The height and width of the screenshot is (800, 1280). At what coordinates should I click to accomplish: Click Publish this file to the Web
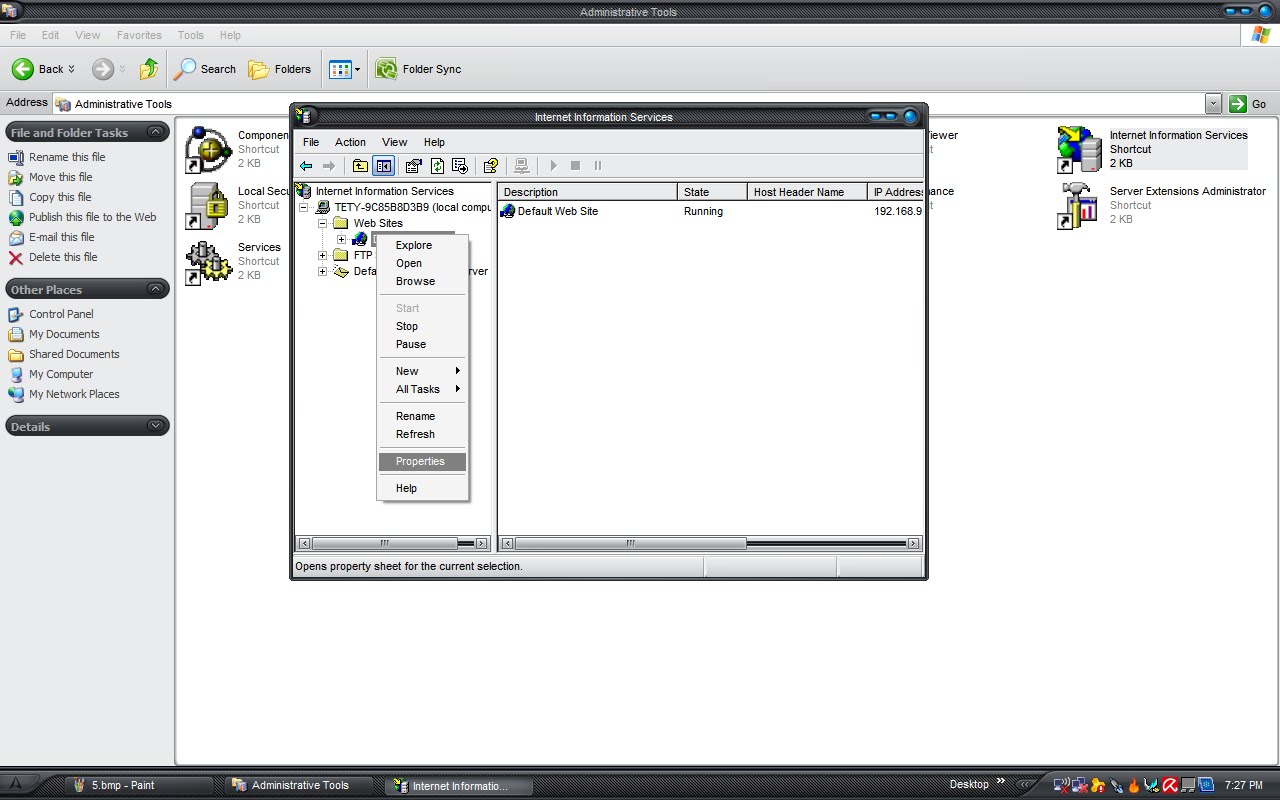point(93,217)
